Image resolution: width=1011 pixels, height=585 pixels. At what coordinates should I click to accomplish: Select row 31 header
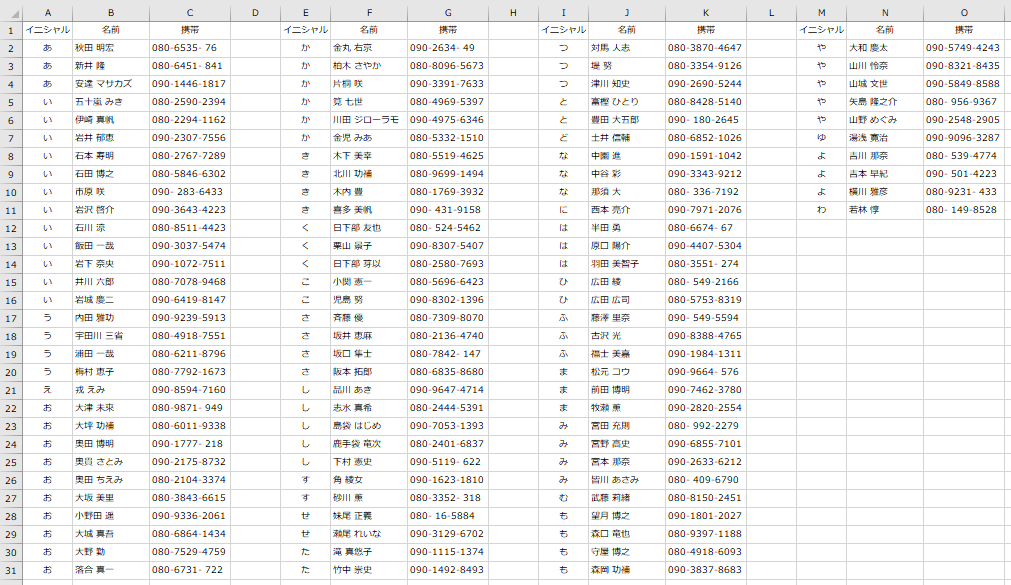(x=11, y=570)
